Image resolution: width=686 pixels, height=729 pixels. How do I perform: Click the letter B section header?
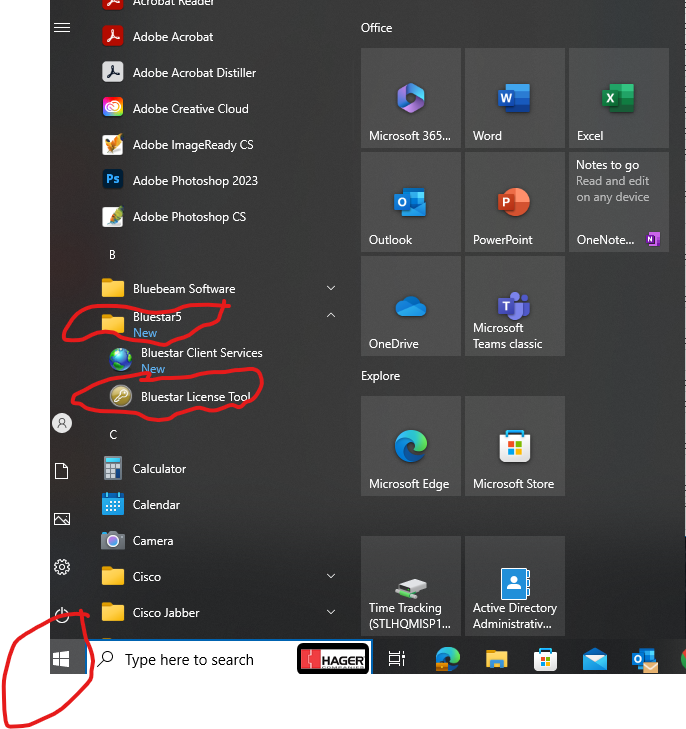click(112, 255)
